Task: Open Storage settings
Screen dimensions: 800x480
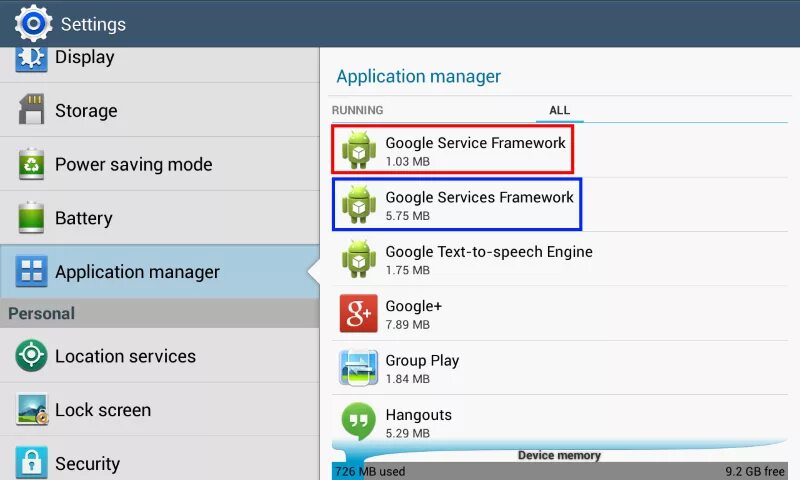Action: tap(160, 110)
